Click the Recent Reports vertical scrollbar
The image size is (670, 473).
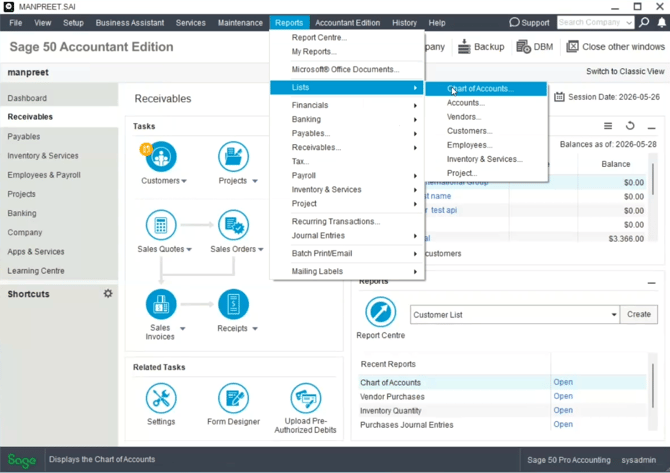click(652, 386)
